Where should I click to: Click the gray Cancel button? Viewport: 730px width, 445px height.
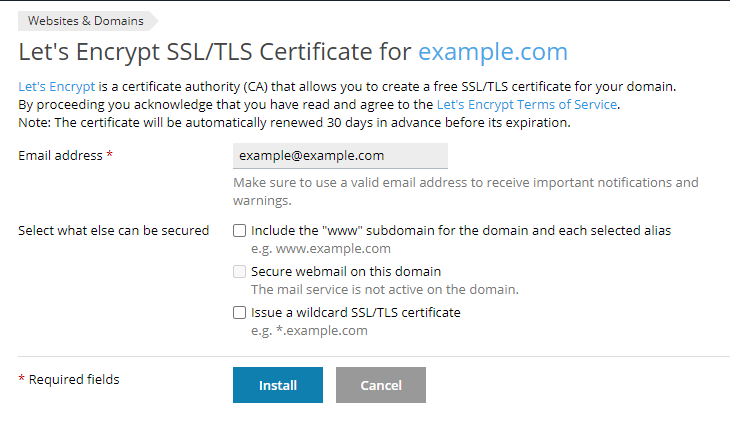381,385
